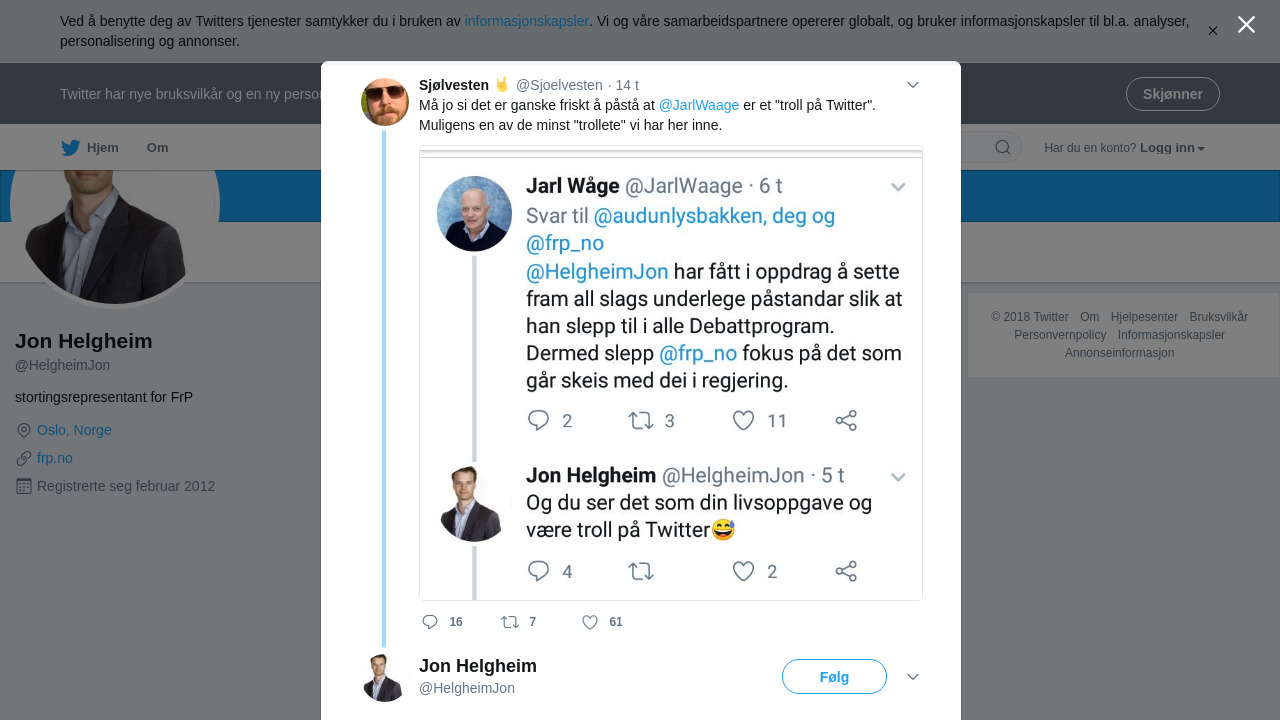Dismiss the cookie notice with the small x
Screen dimensions: 1280x720
tap(1213, 31)
